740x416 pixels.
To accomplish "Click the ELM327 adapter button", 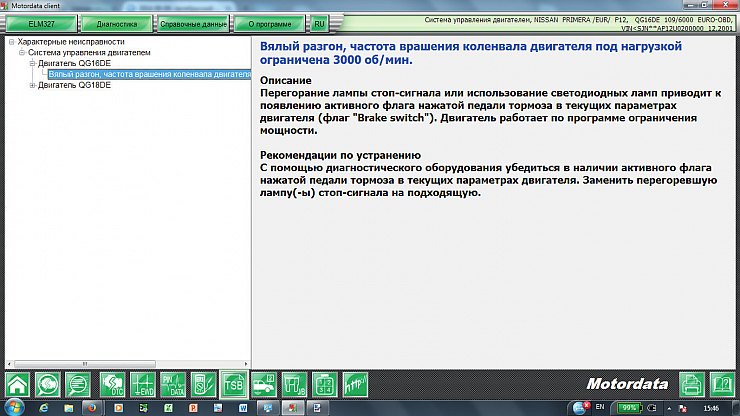I will 41,24.
